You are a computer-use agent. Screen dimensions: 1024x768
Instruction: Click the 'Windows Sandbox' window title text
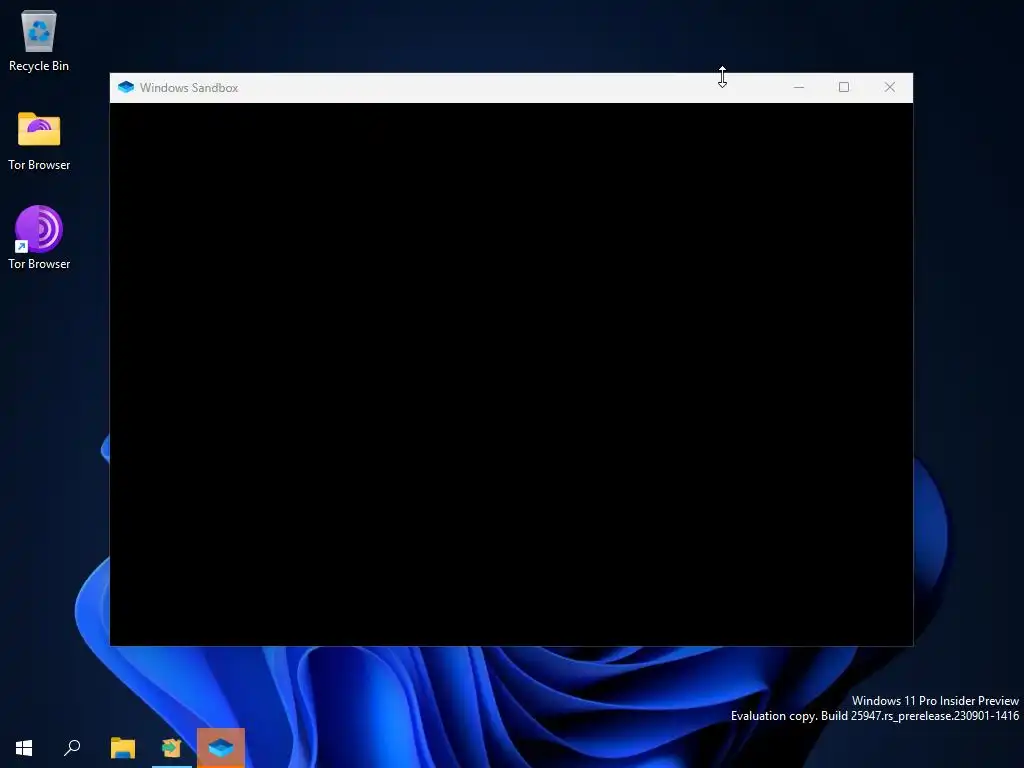[x=189, y=88]
